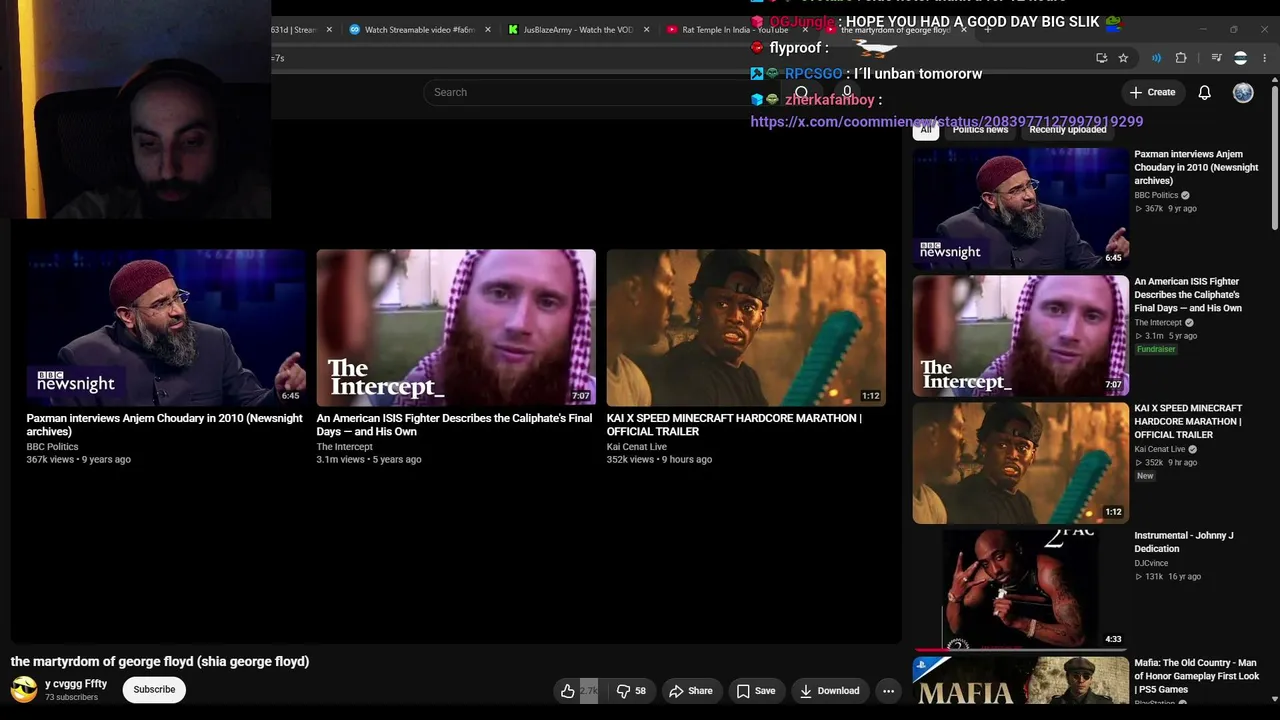This screenshot has height=720, width=1280.
Task: Open y cvggg Fffty channel avatar
Action: click(24, 690)
